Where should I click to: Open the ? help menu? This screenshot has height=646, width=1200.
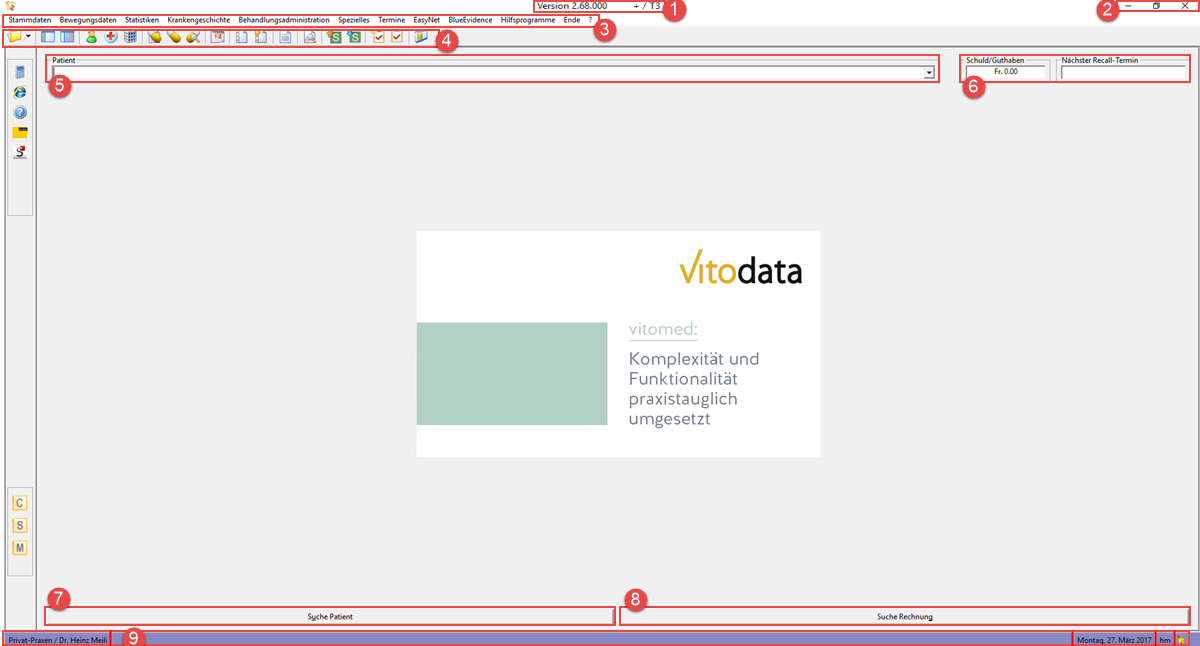click(x=590, y=20)
